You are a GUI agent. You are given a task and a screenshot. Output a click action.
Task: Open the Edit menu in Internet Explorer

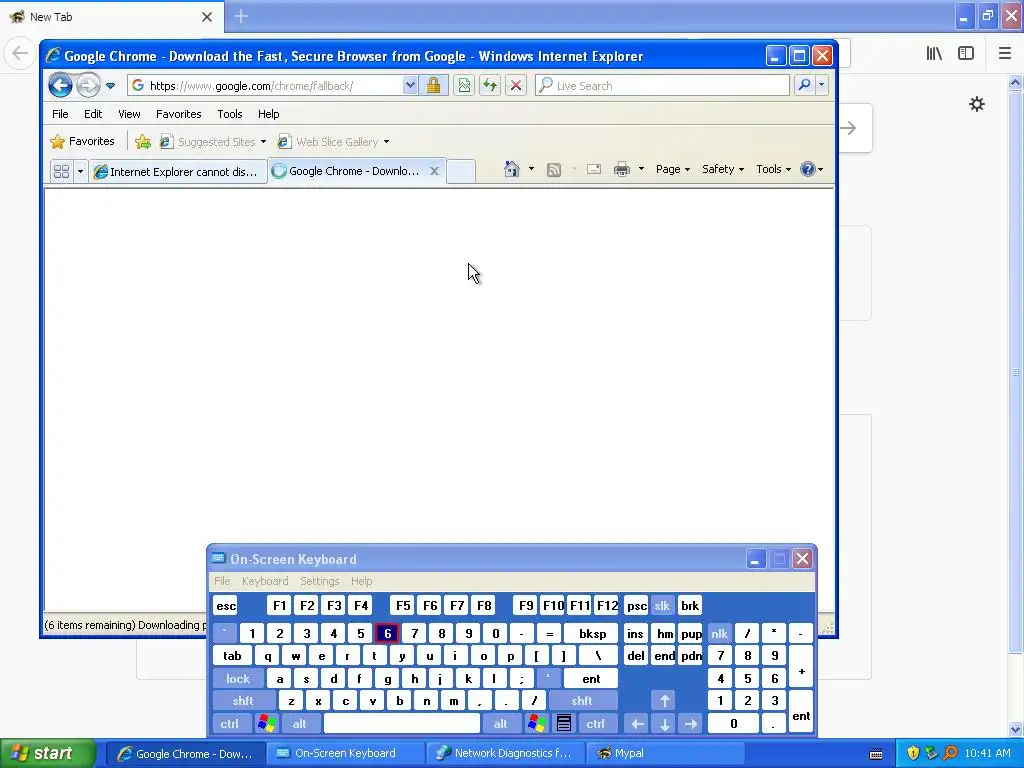click(x=93, y=114)
